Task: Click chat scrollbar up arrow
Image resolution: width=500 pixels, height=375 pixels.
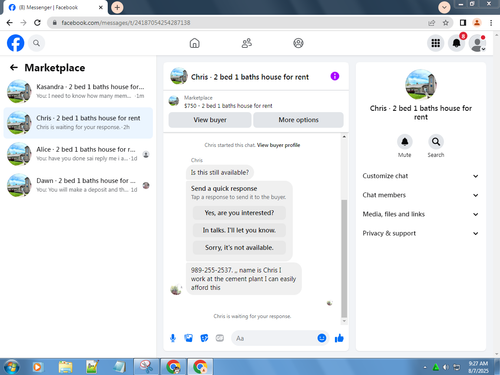Action: 344,137
